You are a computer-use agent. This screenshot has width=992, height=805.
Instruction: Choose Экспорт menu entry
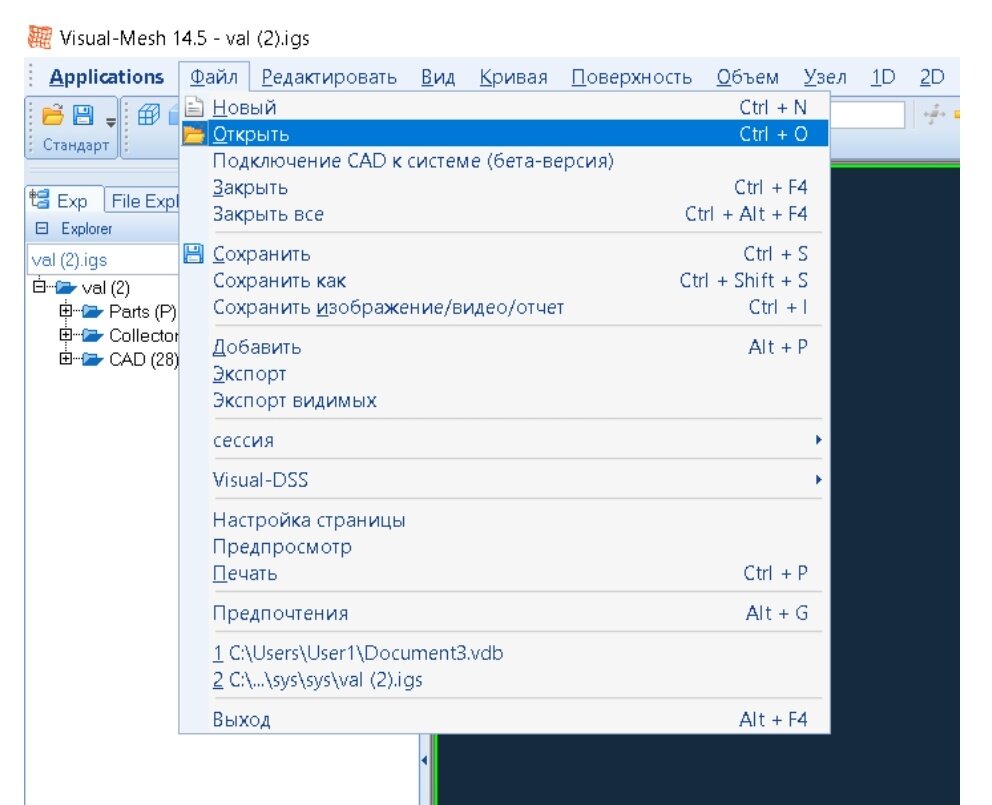pyautogui.click(x=505, y=373)
